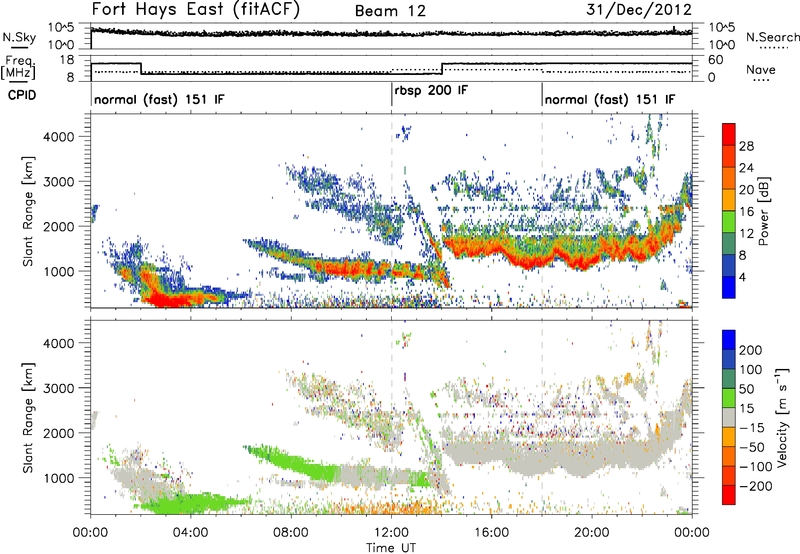
Task: Click the "Nave" legend label
Action: click(x=760, y=70)
